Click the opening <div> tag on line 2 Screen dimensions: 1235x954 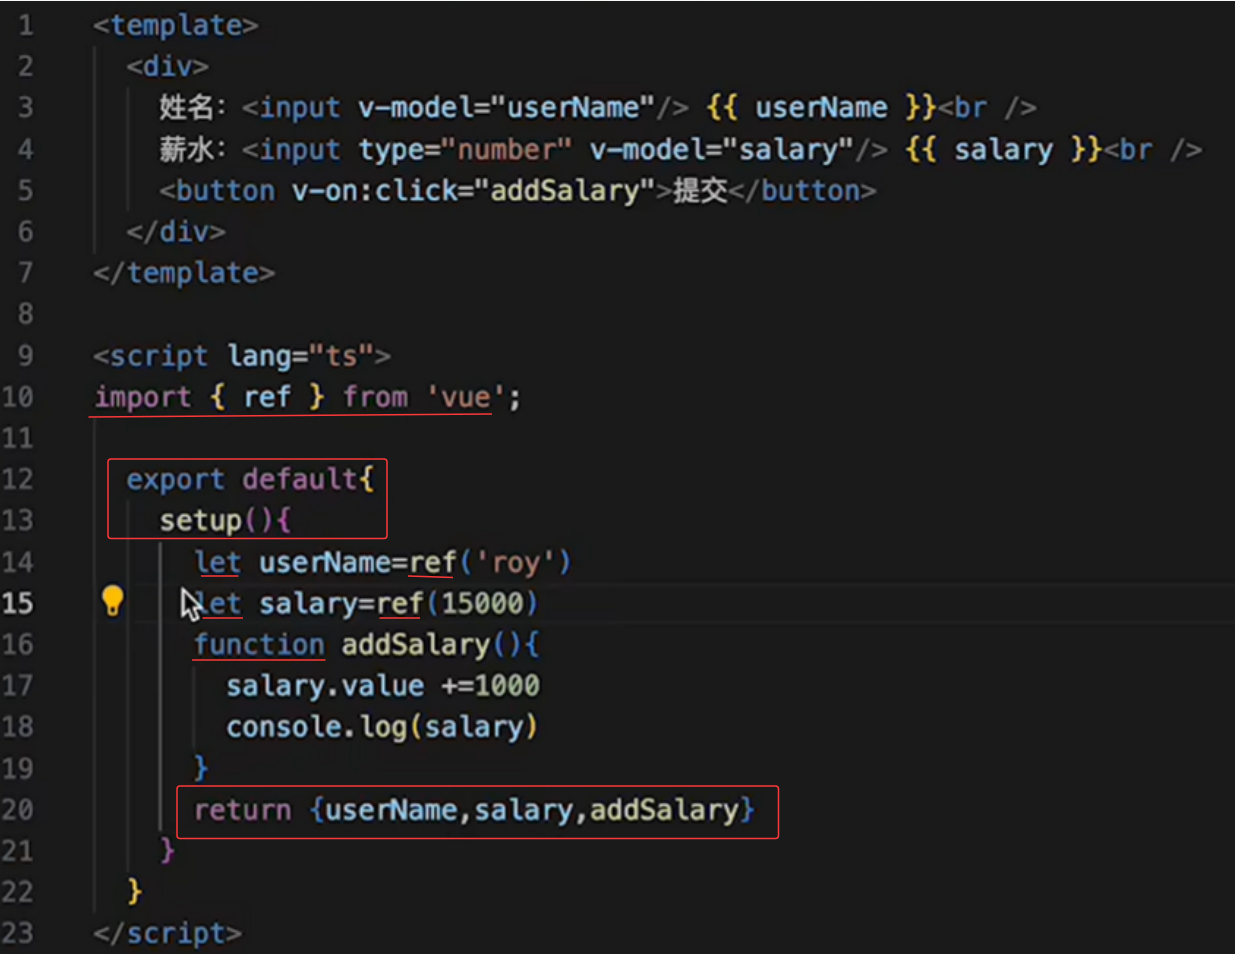click(x=167, y=67)
